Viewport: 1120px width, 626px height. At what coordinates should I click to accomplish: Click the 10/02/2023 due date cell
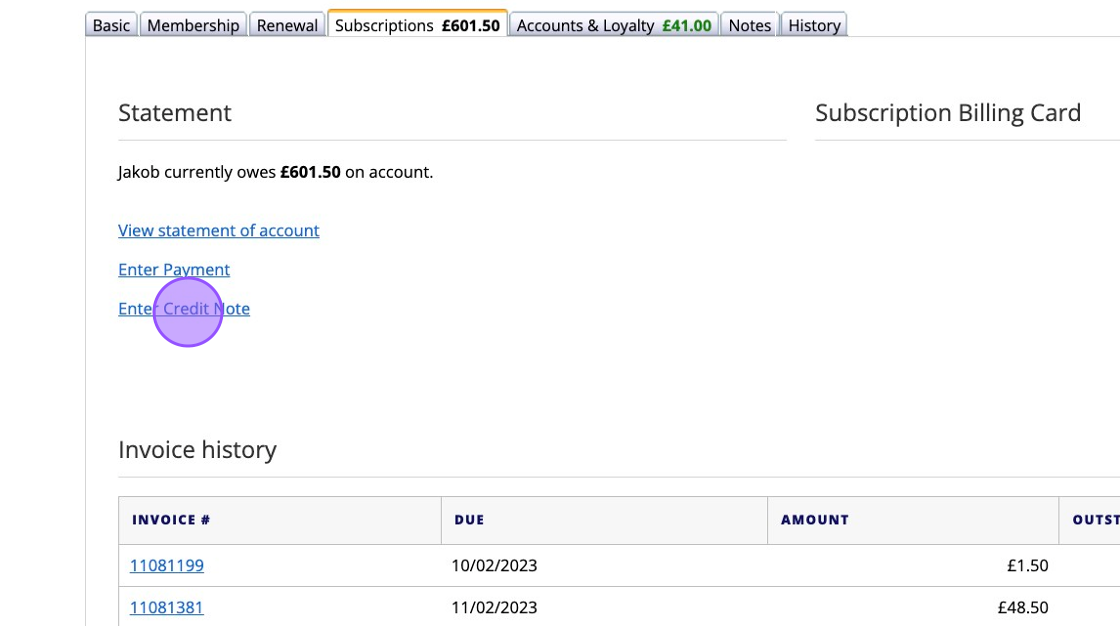tap(494, 565)
